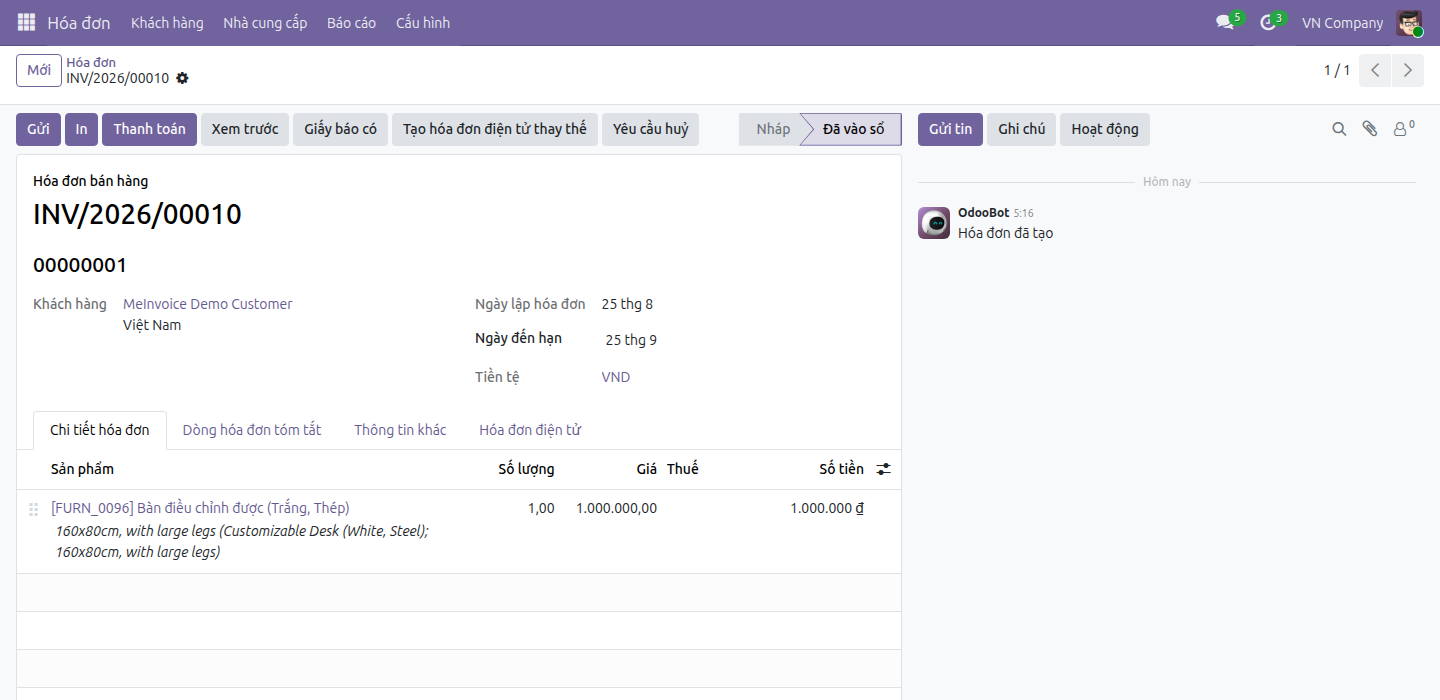
Task: Open the VND currency link
Action: click(x=616, y=377)
